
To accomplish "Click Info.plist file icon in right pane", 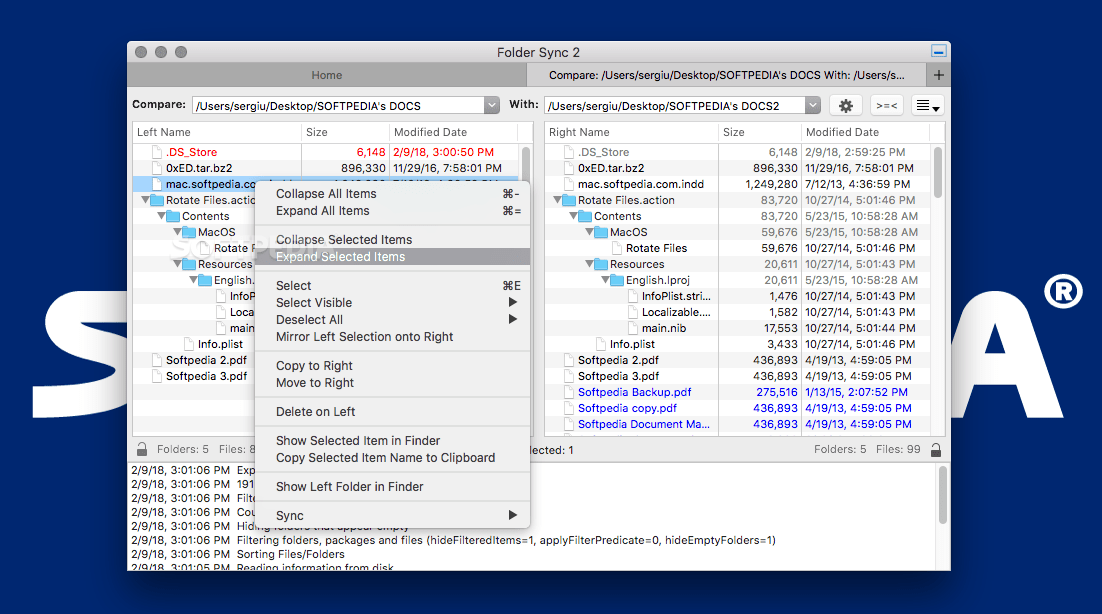I will coord(601,344).
